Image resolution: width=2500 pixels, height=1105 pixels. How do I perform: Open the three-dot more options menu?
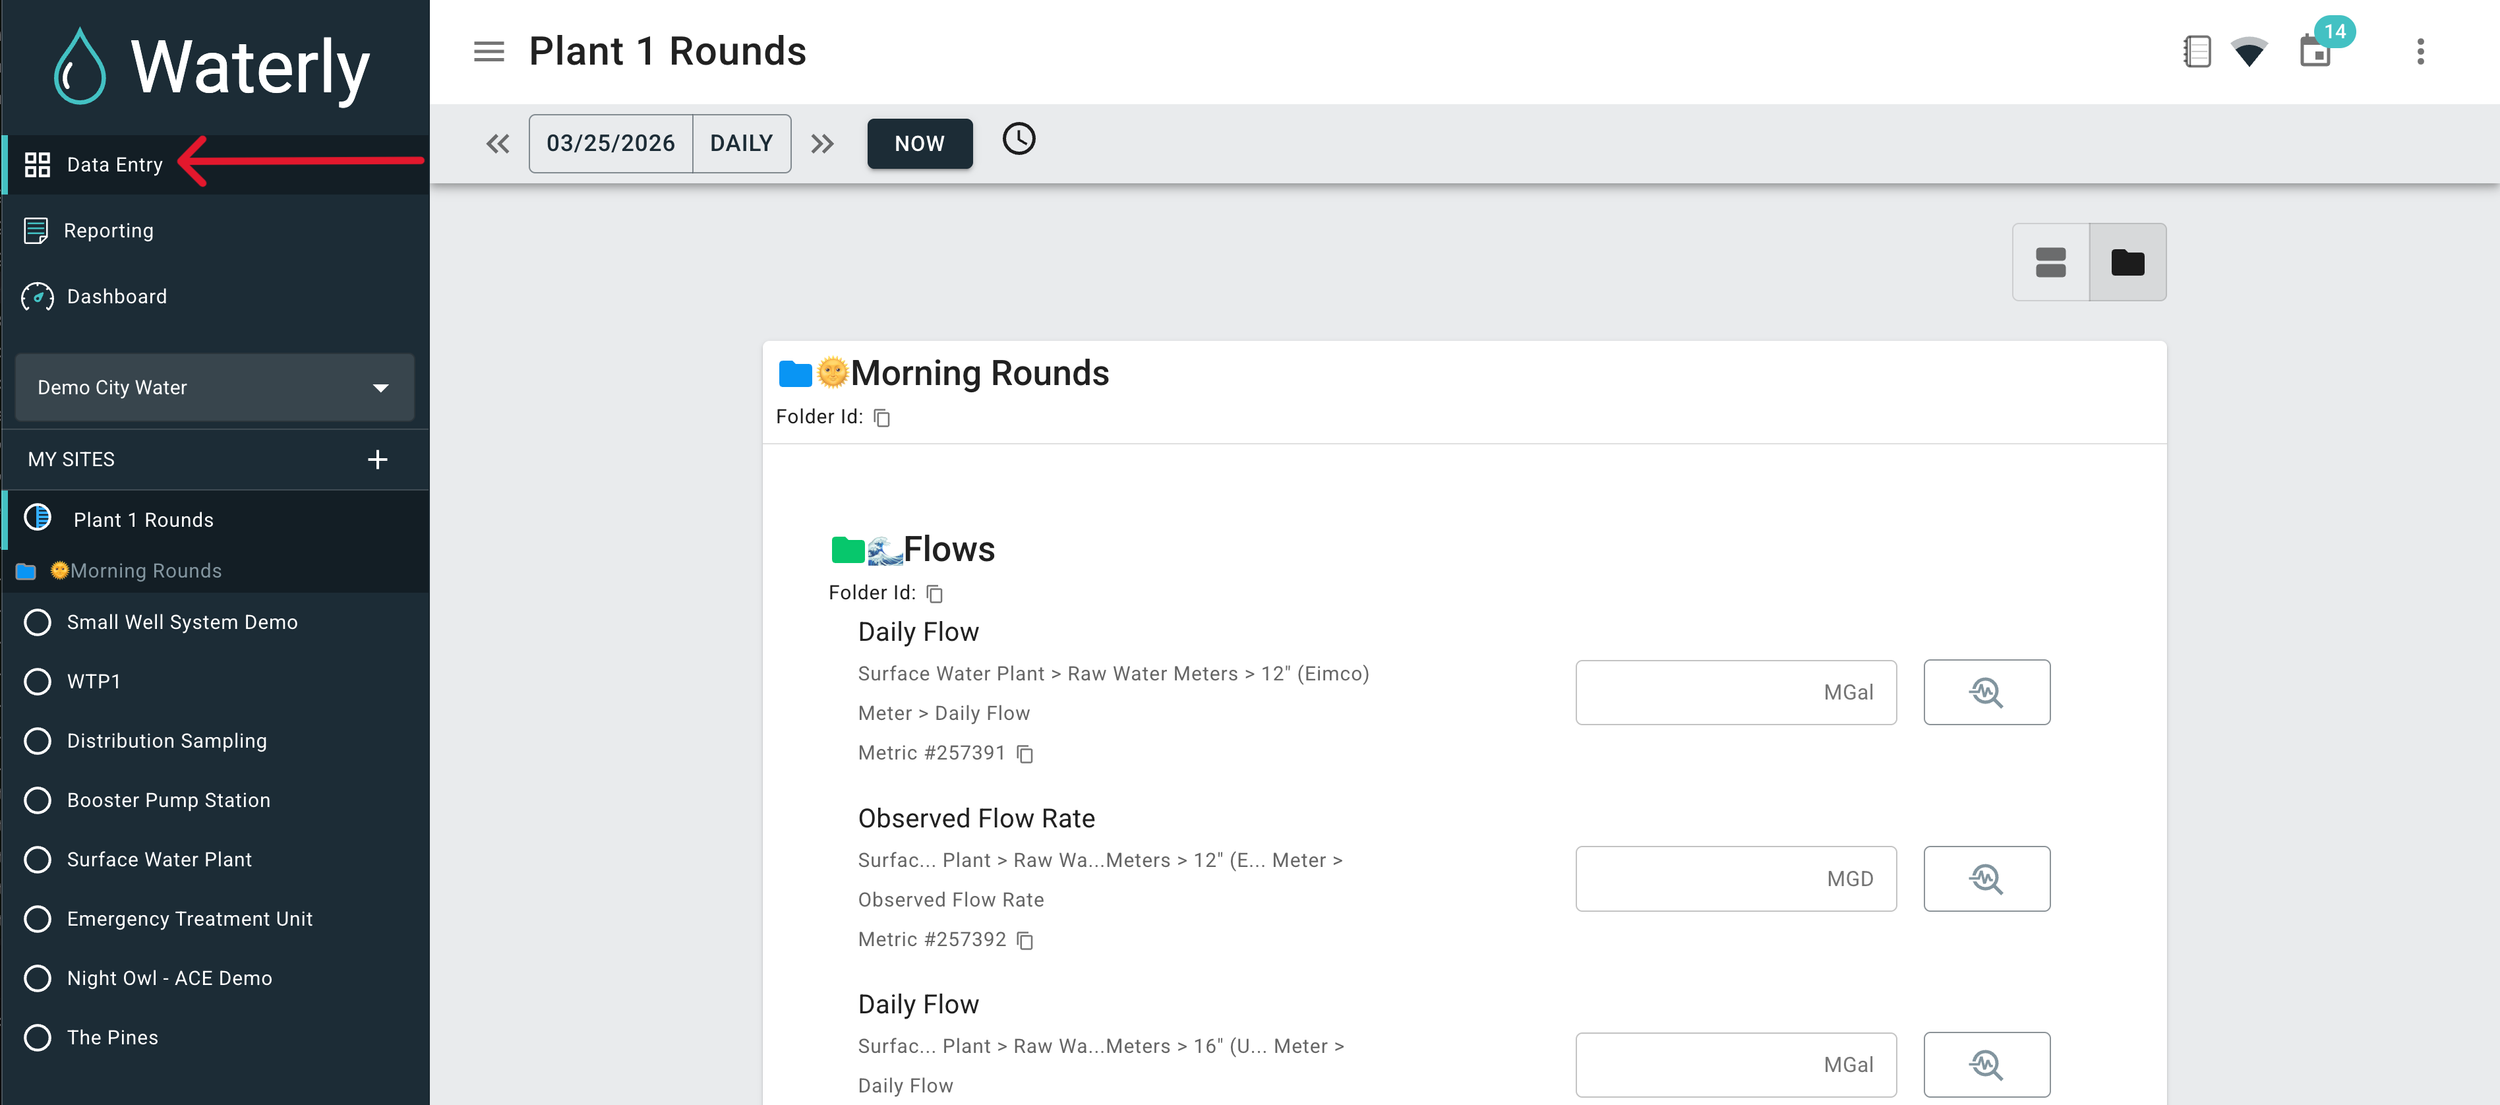coord(2420,51)
